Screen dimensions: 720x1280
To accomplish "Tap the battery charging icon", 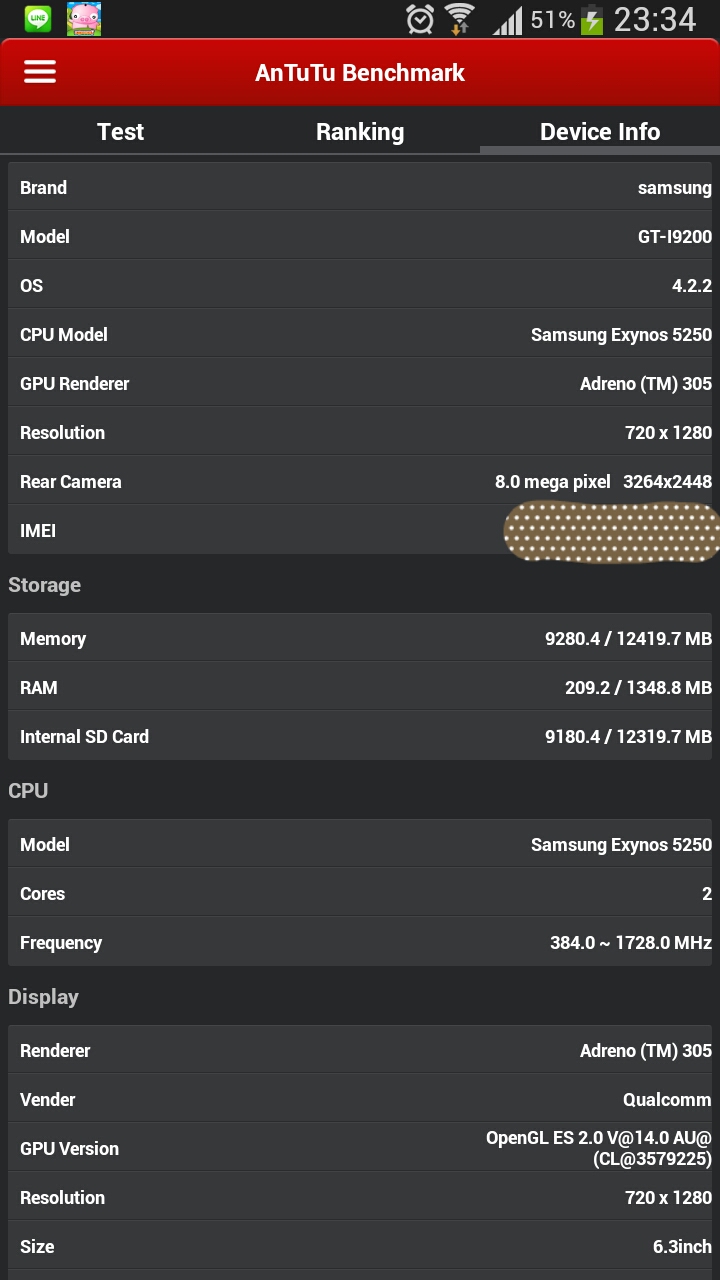I will (x=592, y=20).
